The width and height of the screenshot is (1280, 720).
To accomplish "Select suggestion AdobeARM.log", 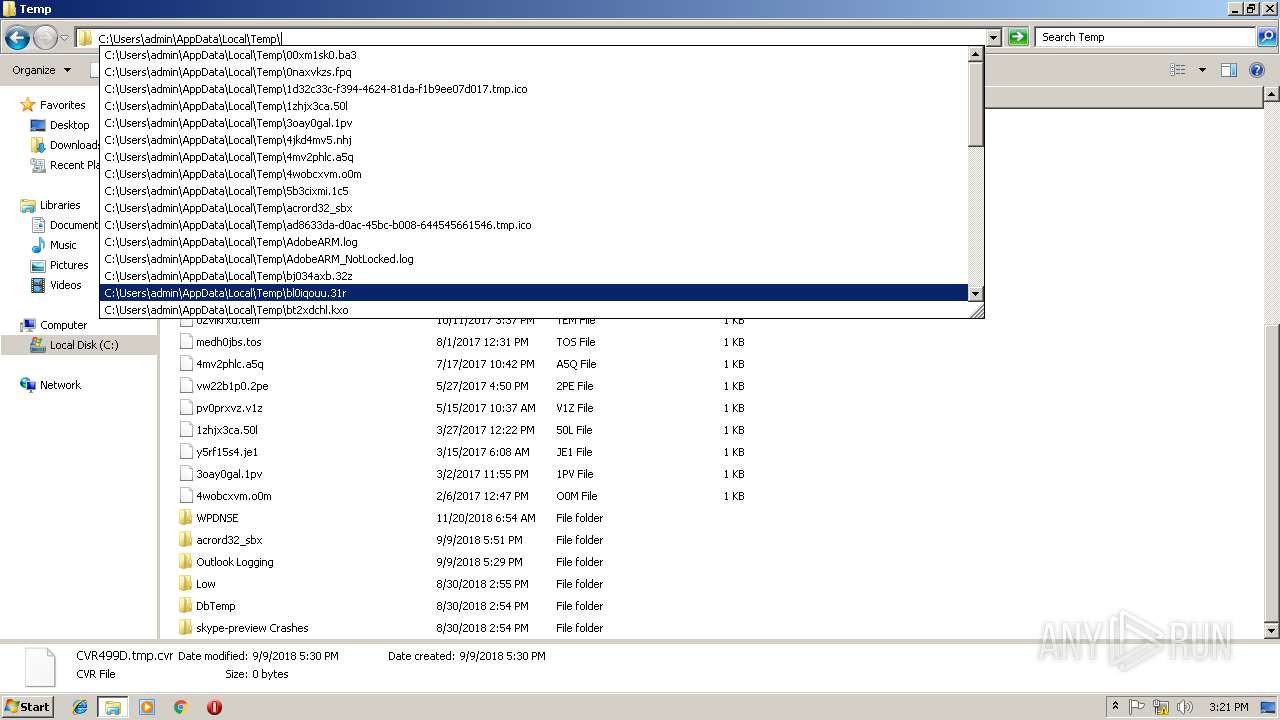I will coord(534,242).
